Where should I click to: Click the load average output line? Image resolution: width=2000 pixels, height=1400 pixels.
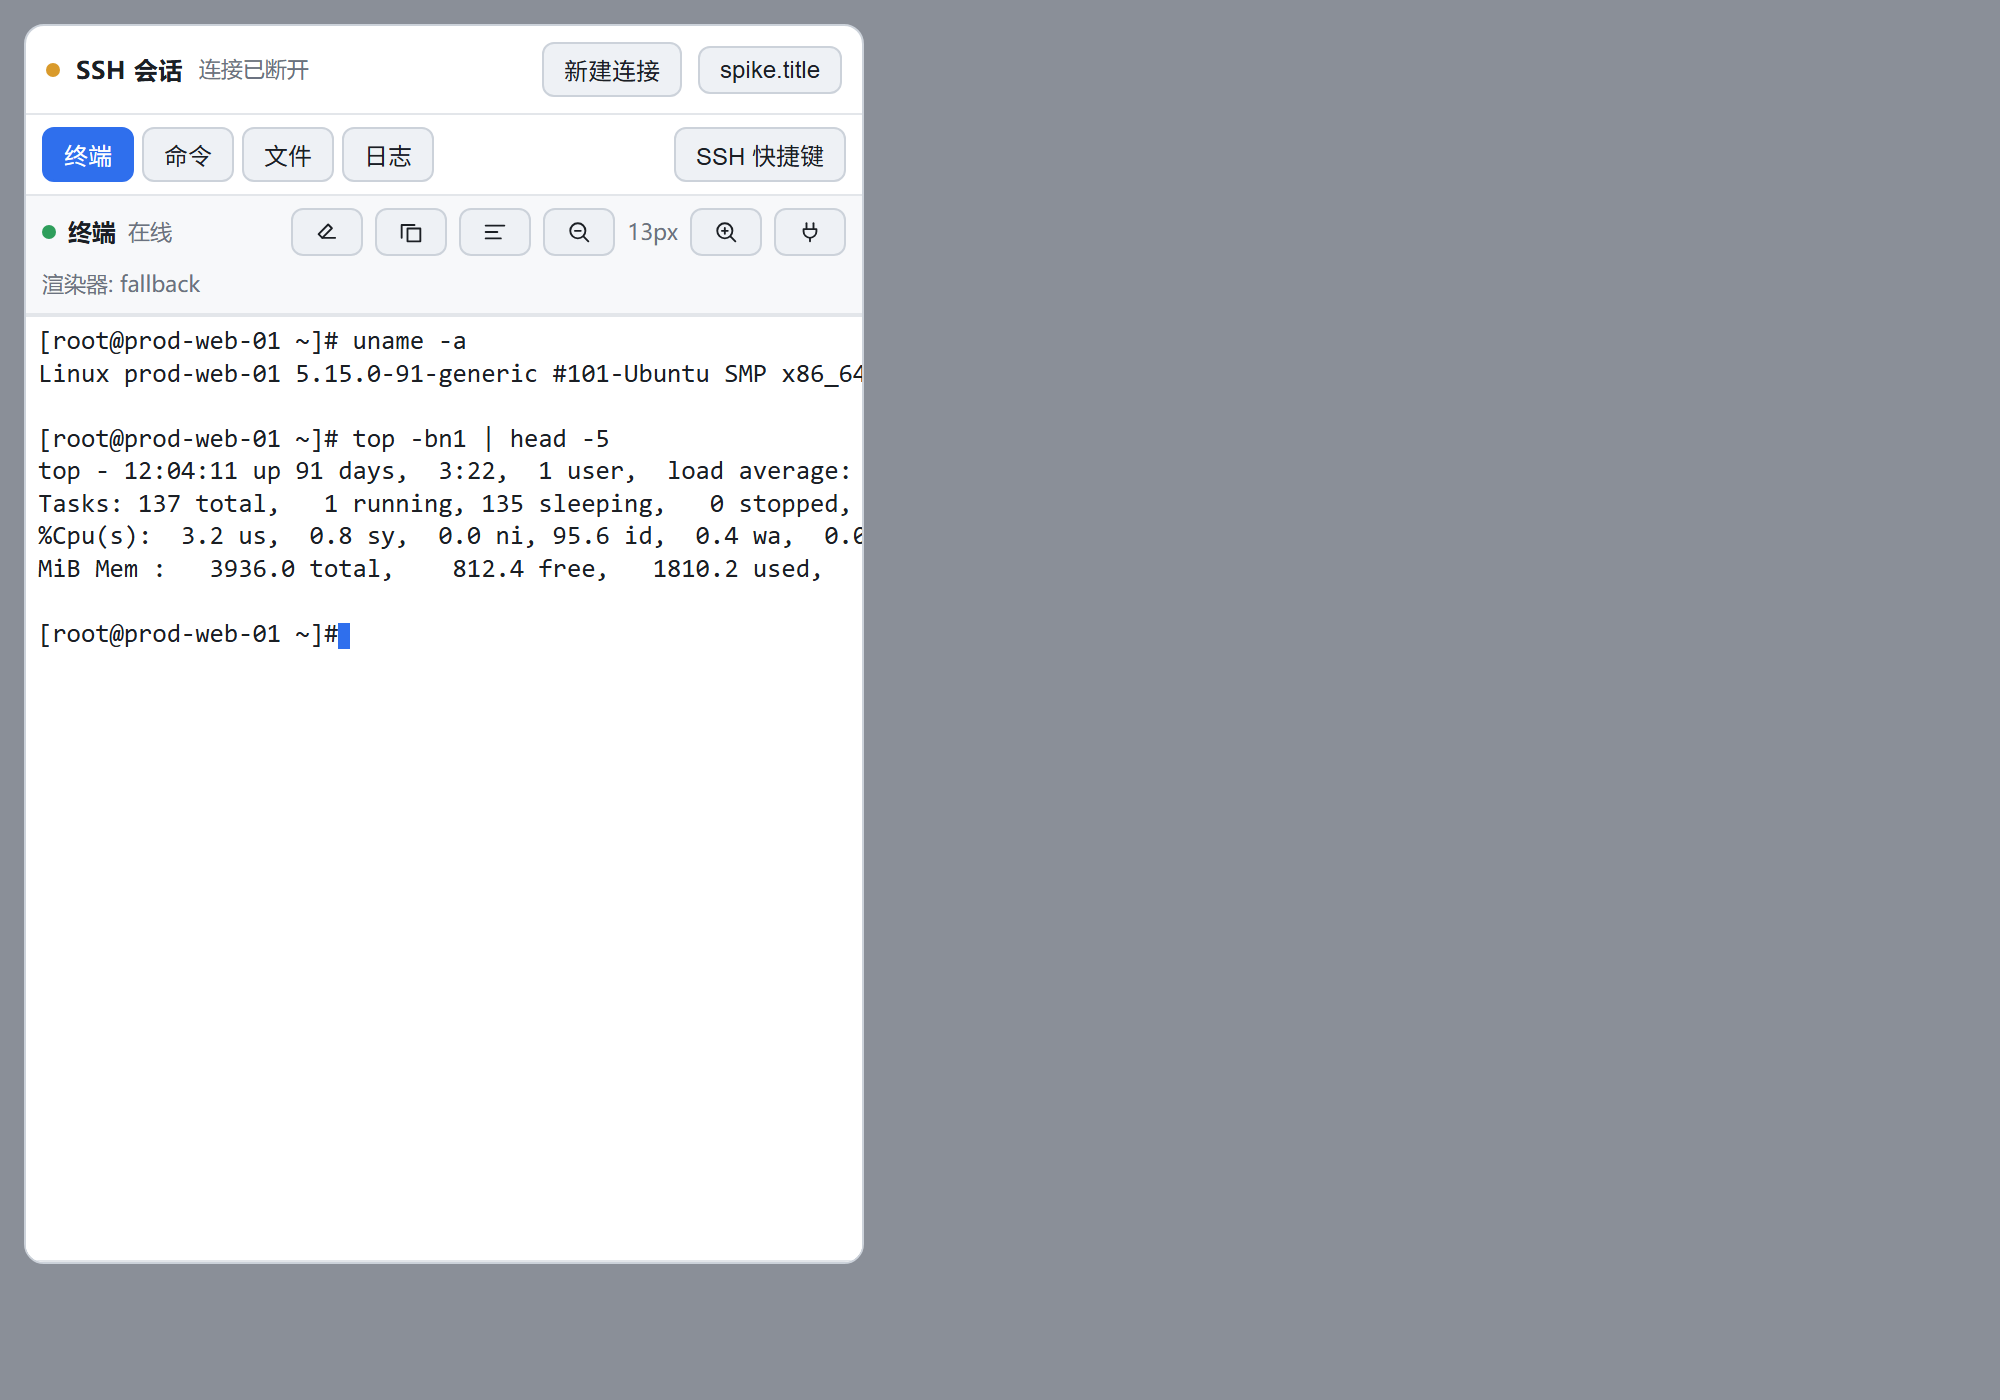445,471
